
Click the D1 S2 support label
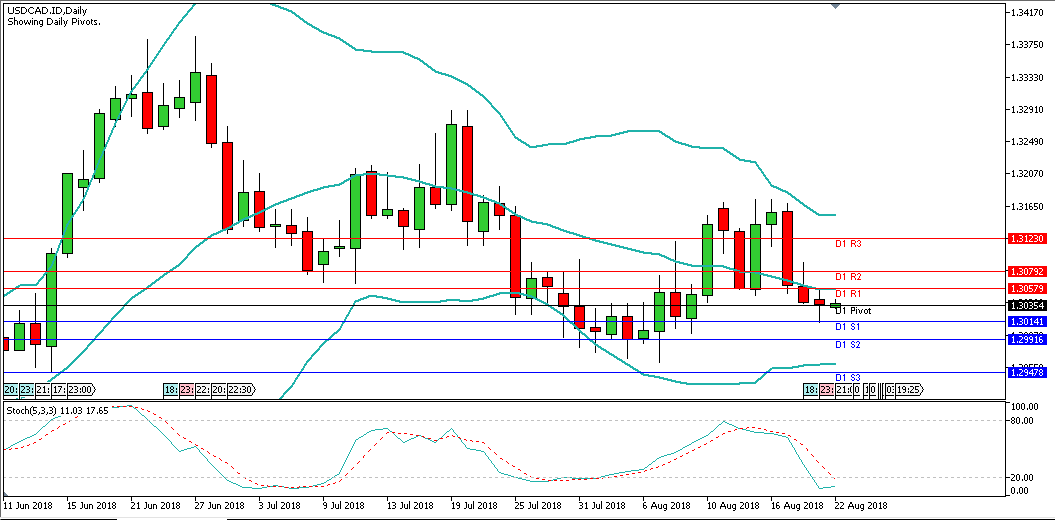click(x=848, y=345)
